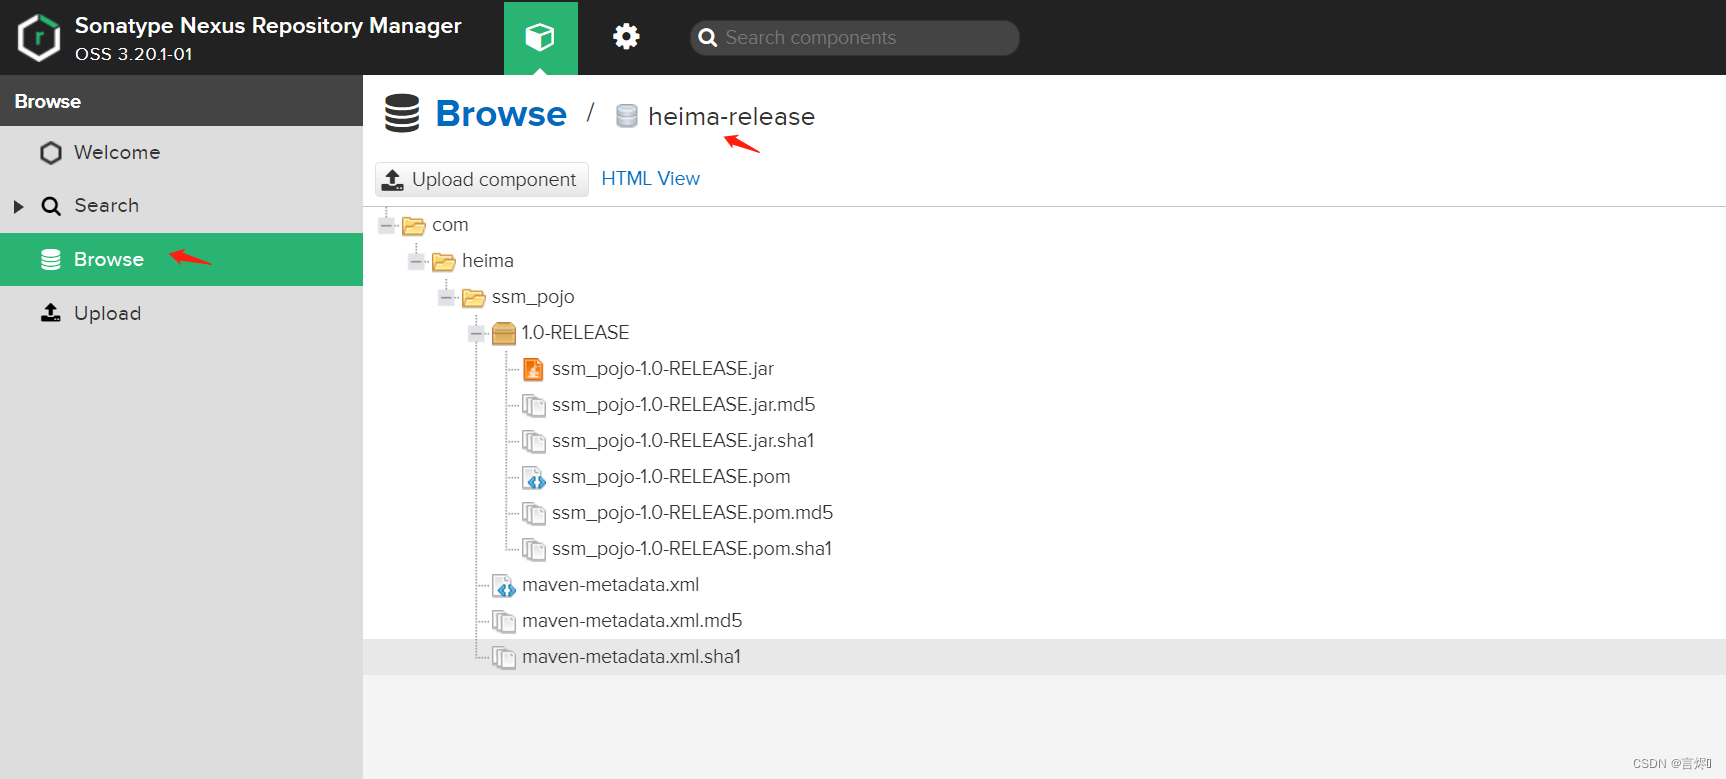This screenshot has width=1726, height=779.
Task: Click the Sonatype Nexus Repository Manager title
Action: (268, 26)
